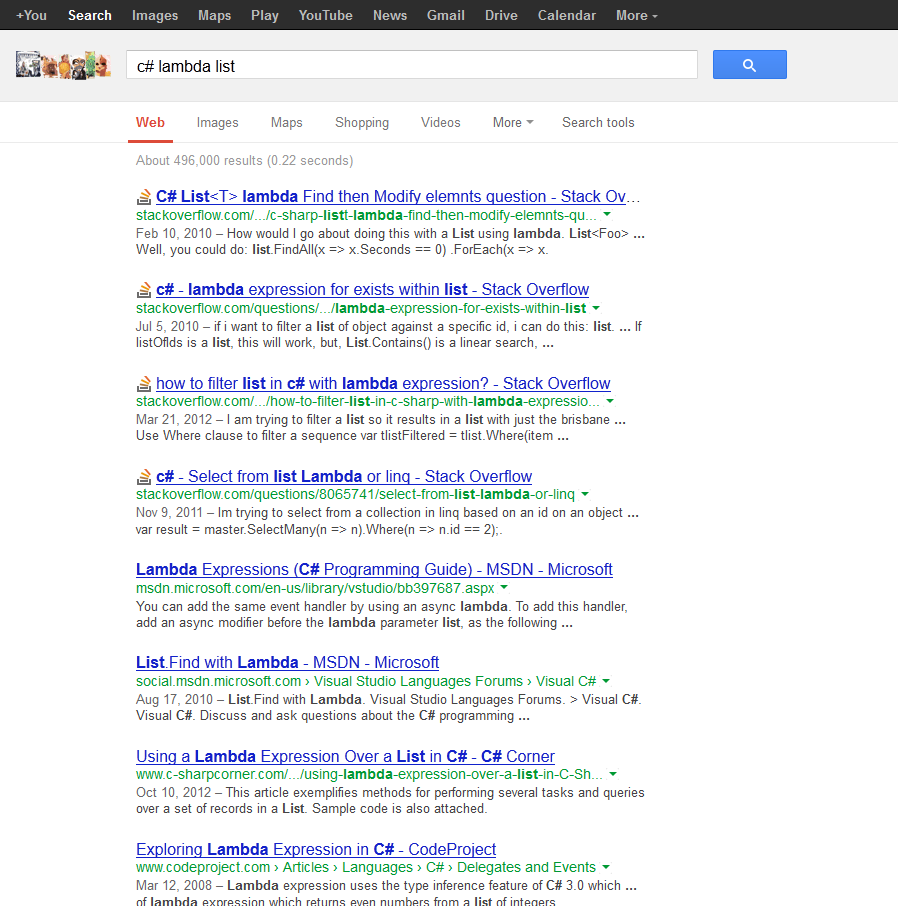Open Play in the top bar

coord(265,16)
